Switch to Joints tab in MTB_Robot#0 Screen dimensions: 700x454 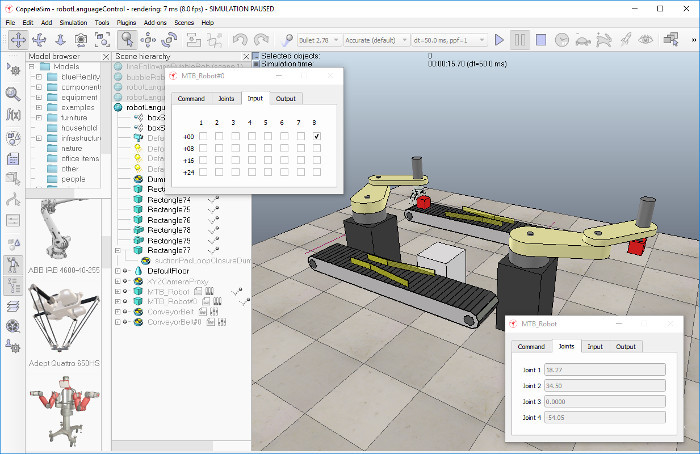pyautogui.click(x=226, y=99)
